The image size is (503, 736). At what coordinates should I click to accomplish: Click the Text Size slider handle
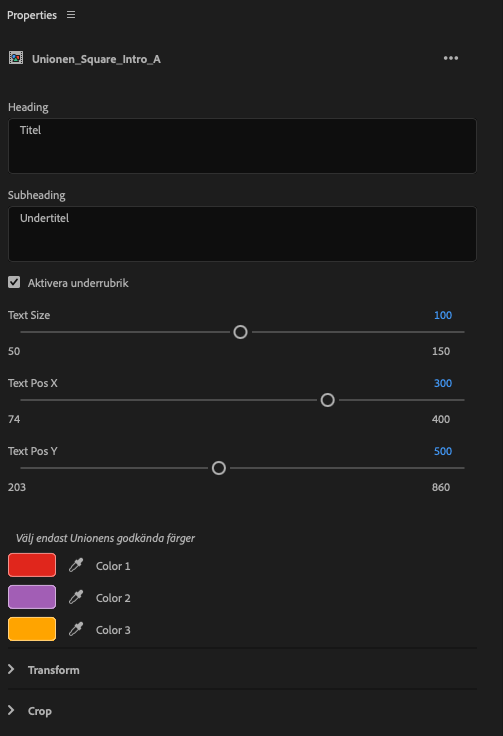pos(240,332)
